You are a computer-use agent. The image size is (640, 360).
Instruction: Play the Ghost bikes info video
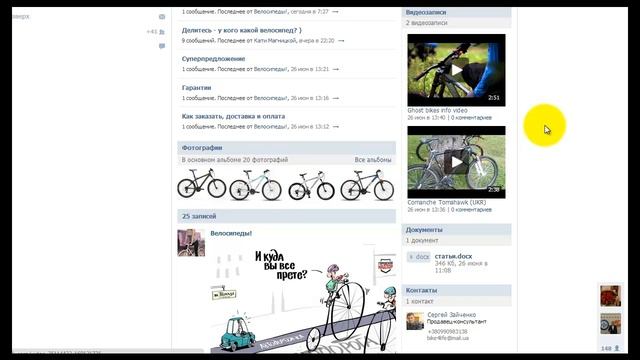[456, 70]
